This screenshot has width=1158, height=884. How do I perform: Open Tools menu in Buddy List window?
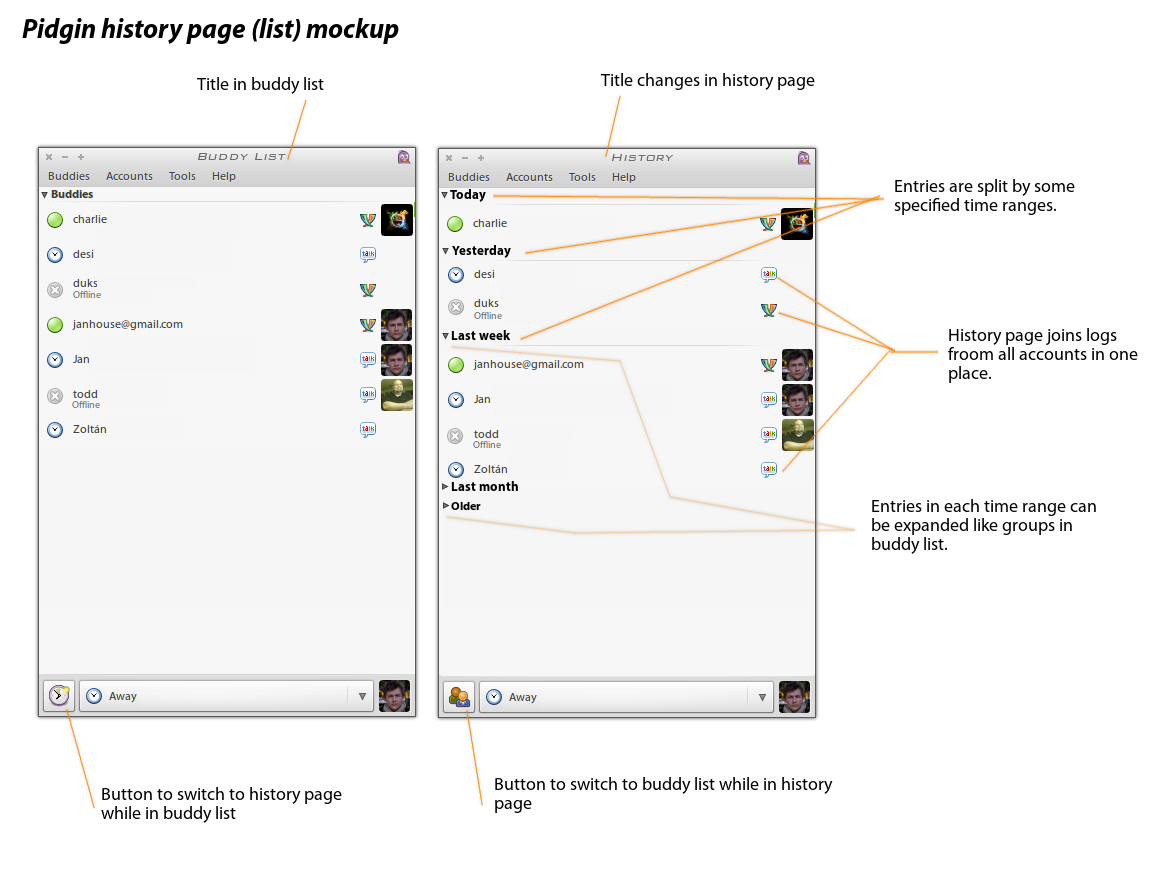click(182, 176)
